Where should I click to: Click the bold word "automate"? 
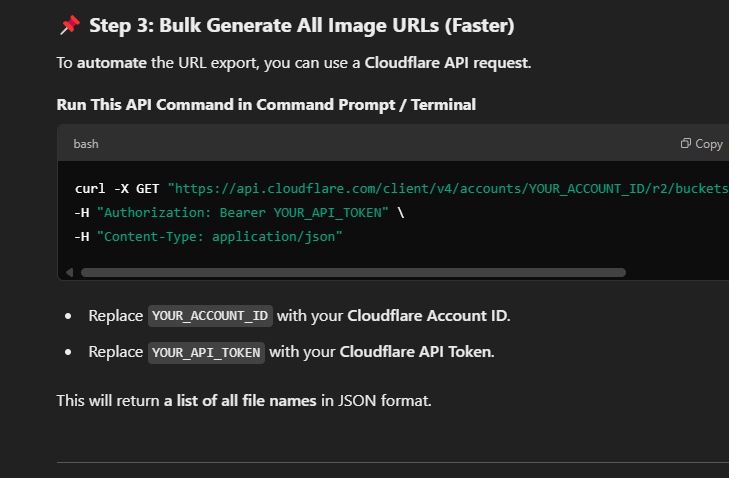point(112,63)
